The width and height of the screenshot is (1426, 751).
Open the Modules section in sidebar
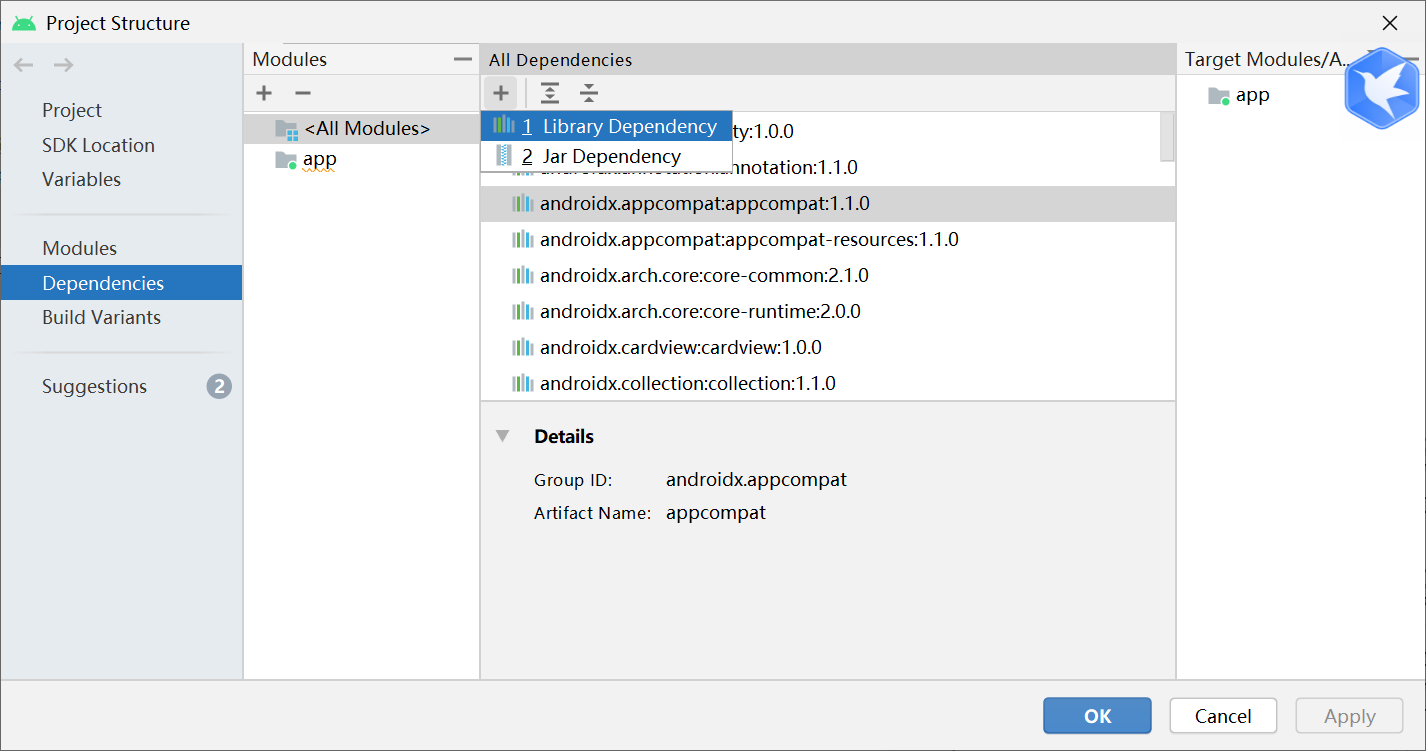pos(79,248)
